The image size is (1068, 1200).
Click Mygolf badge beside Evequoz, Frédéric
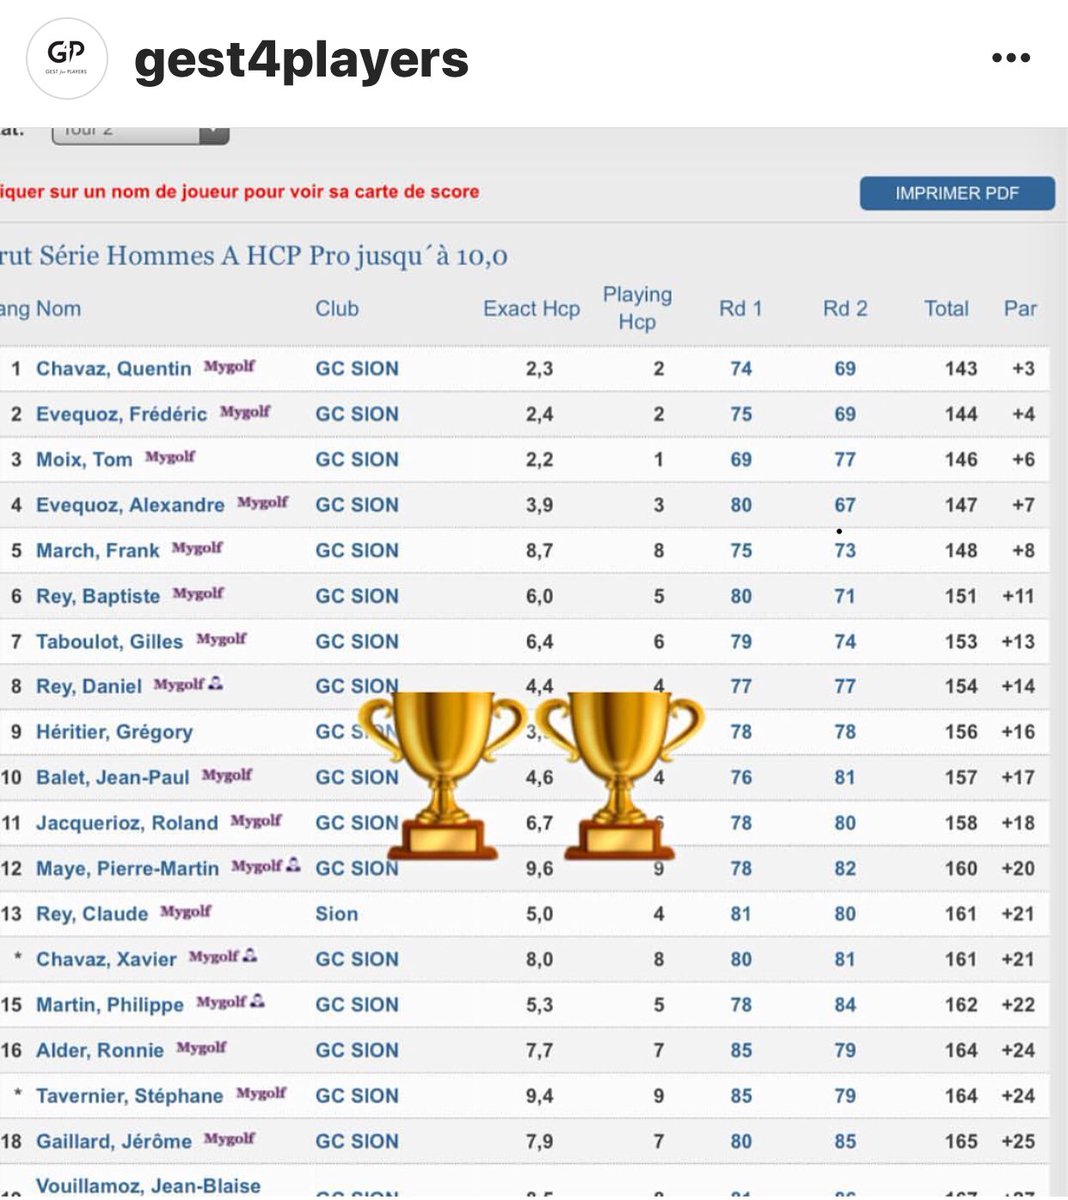click(x=245, y=411)
